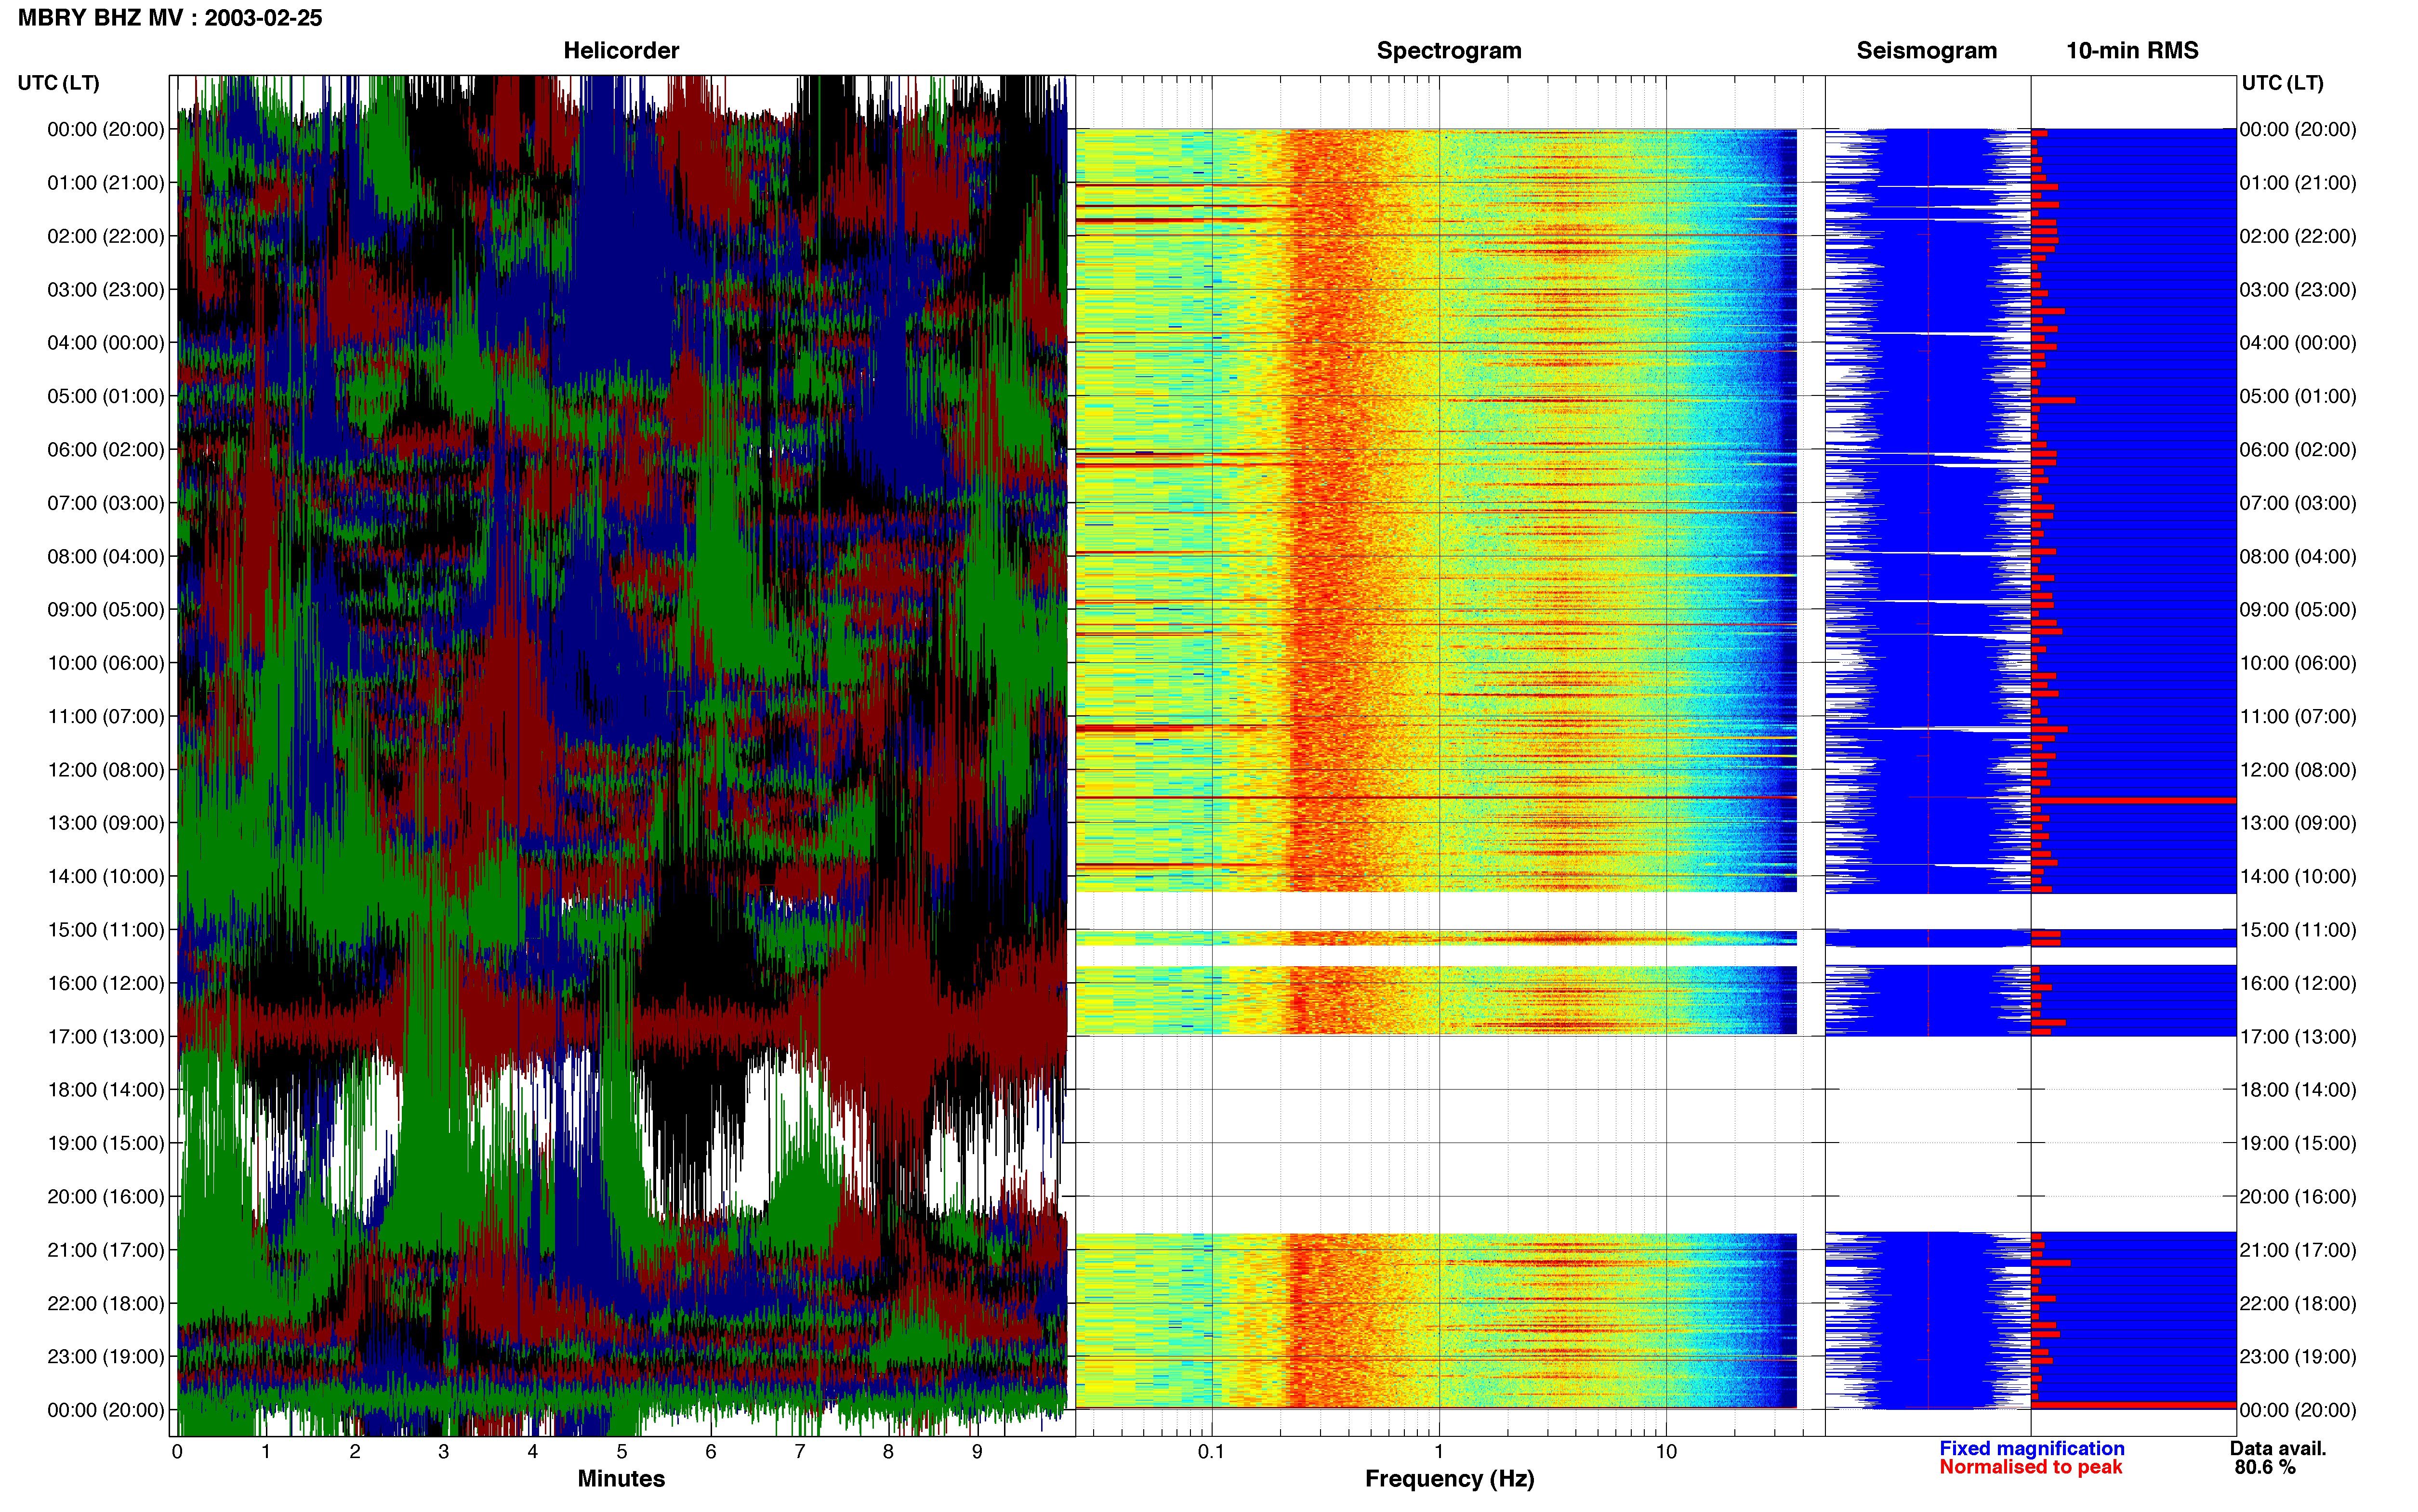The height and width of the screenshot is (1512, 2418).
Task: Click the 10-min RMS column heading
Action: (x=2132, y=51)
